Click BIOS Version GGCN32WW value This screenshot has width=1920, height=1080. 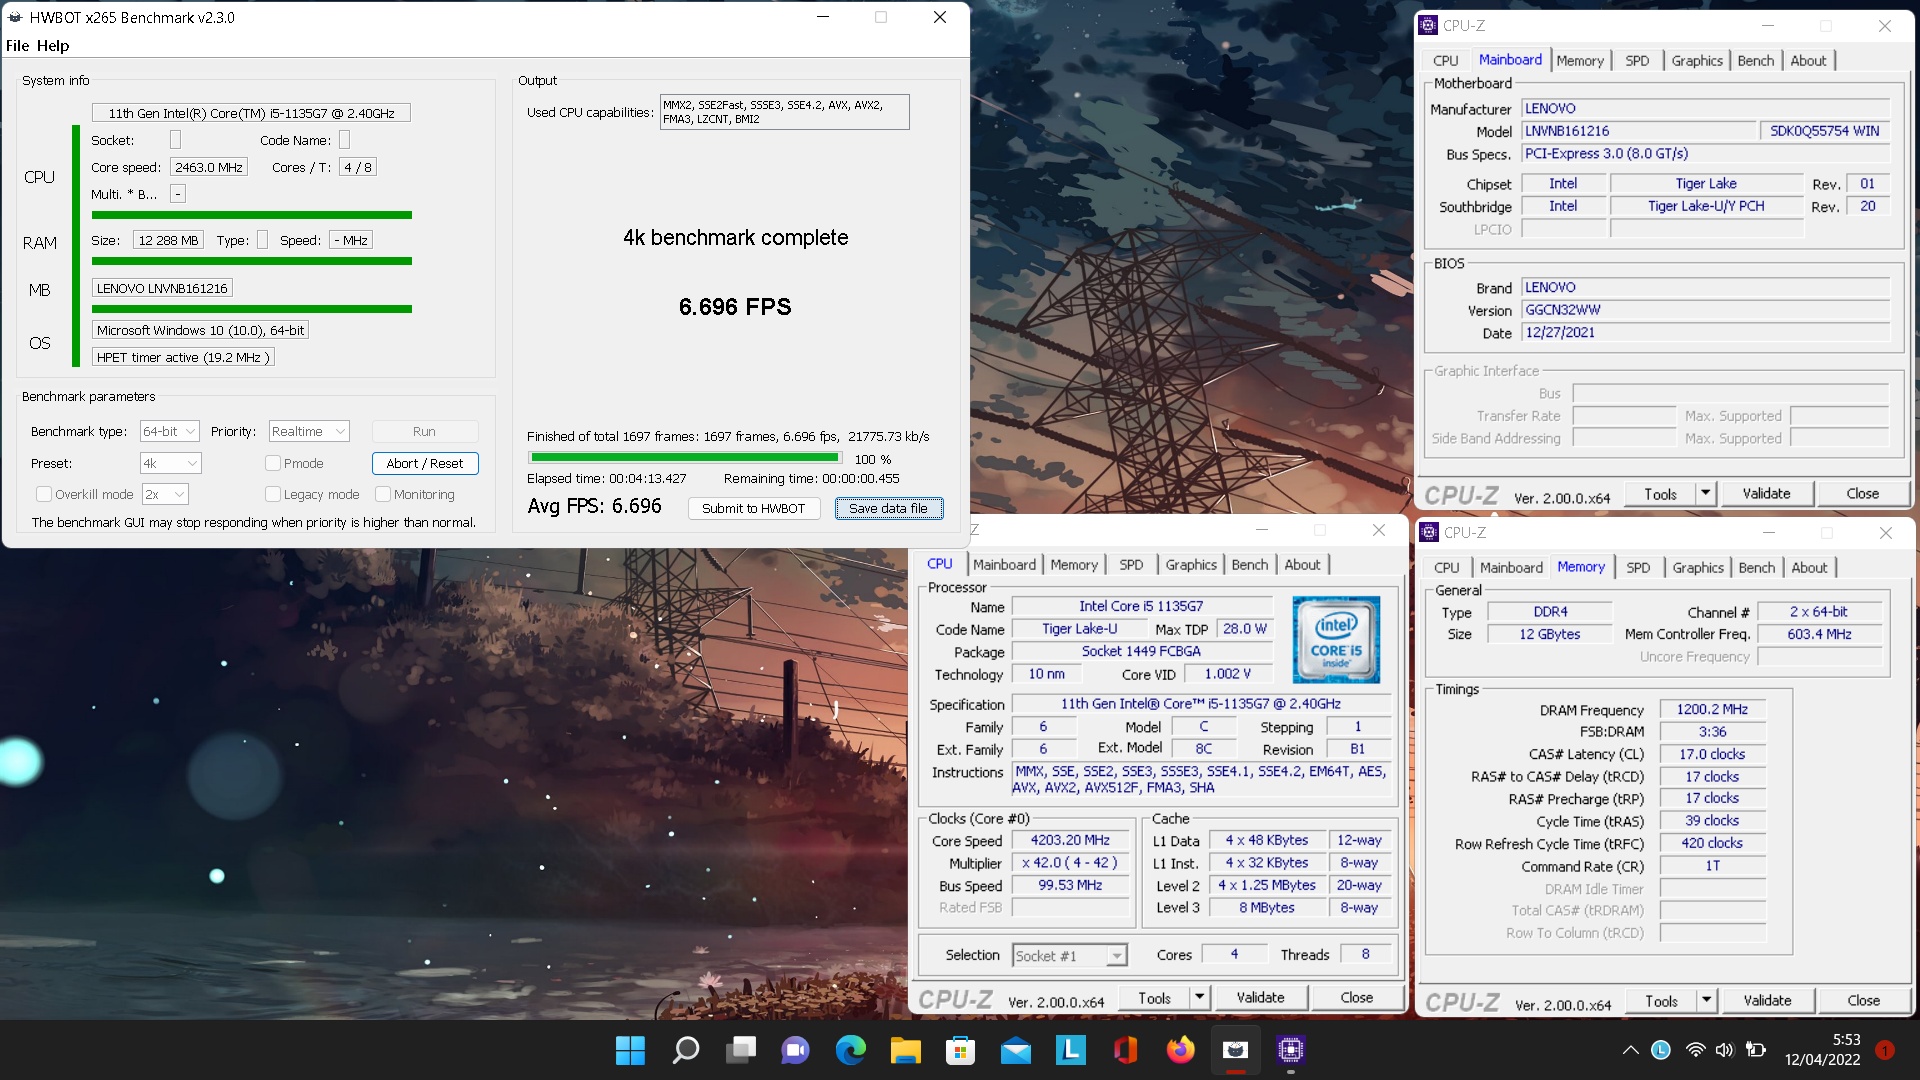[x=1706, y=310]
